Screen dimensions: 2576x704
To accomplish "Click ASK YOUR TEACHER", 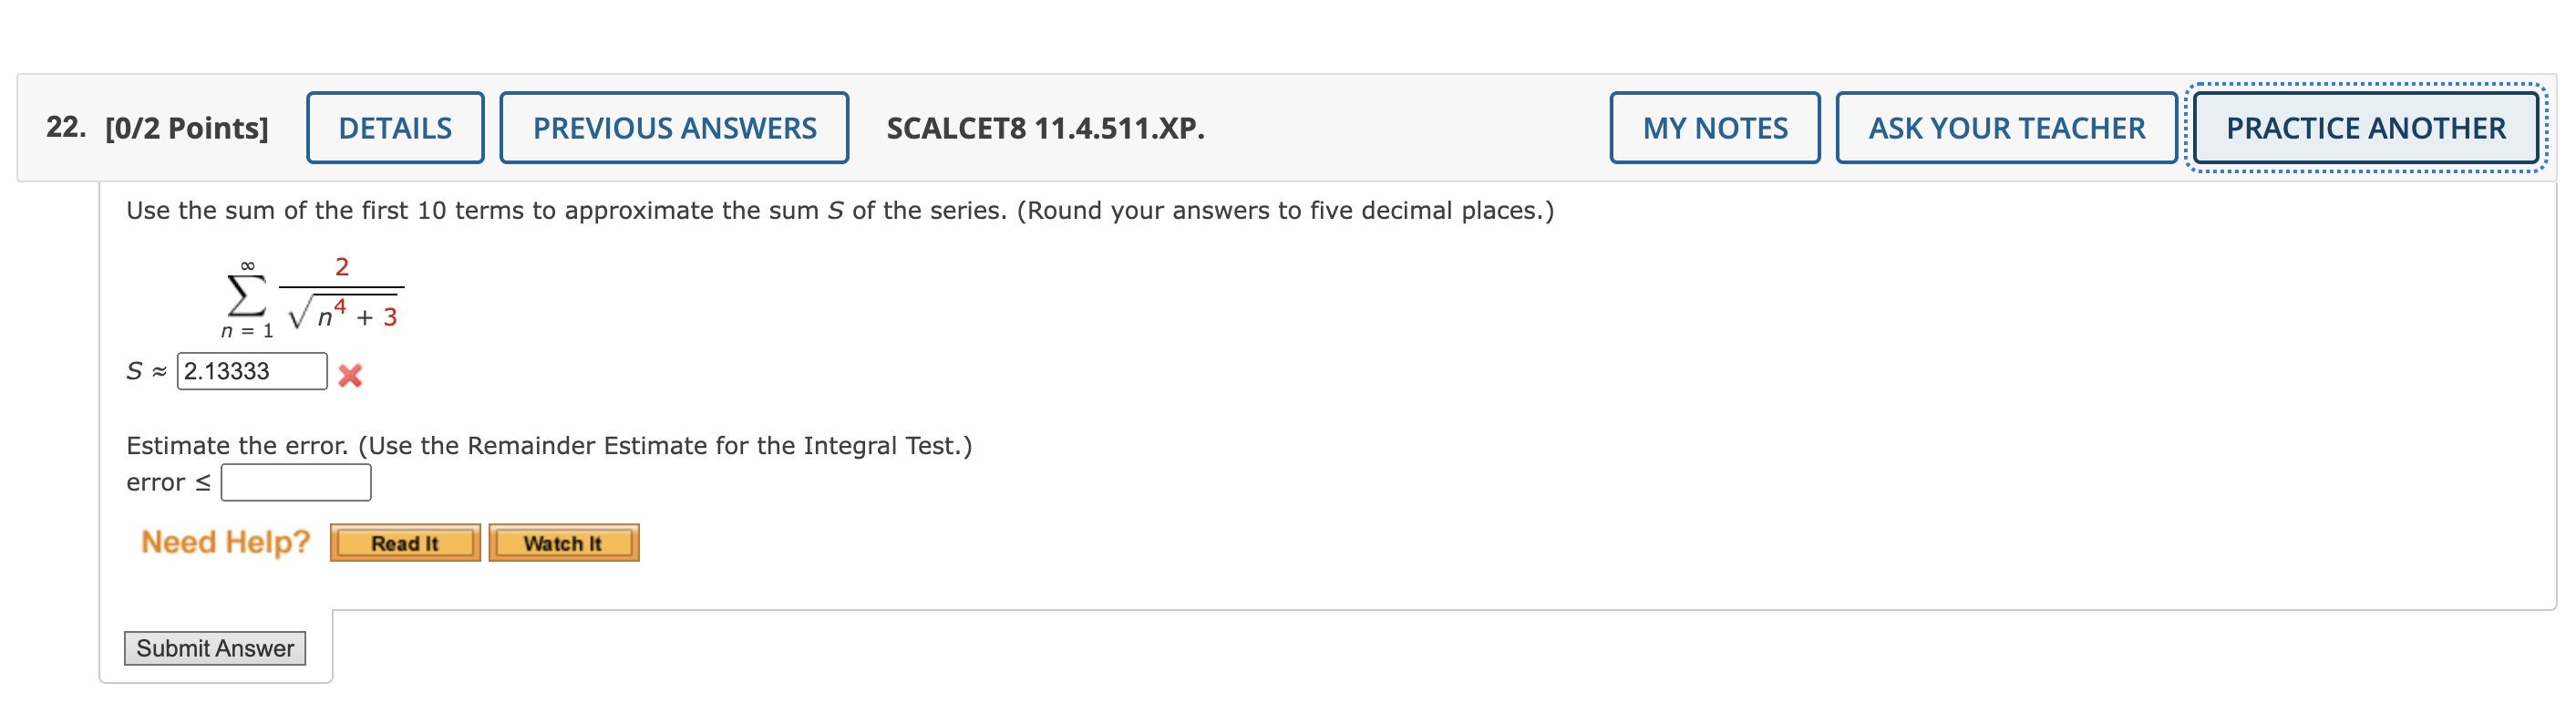I will tap(2006, 127).
